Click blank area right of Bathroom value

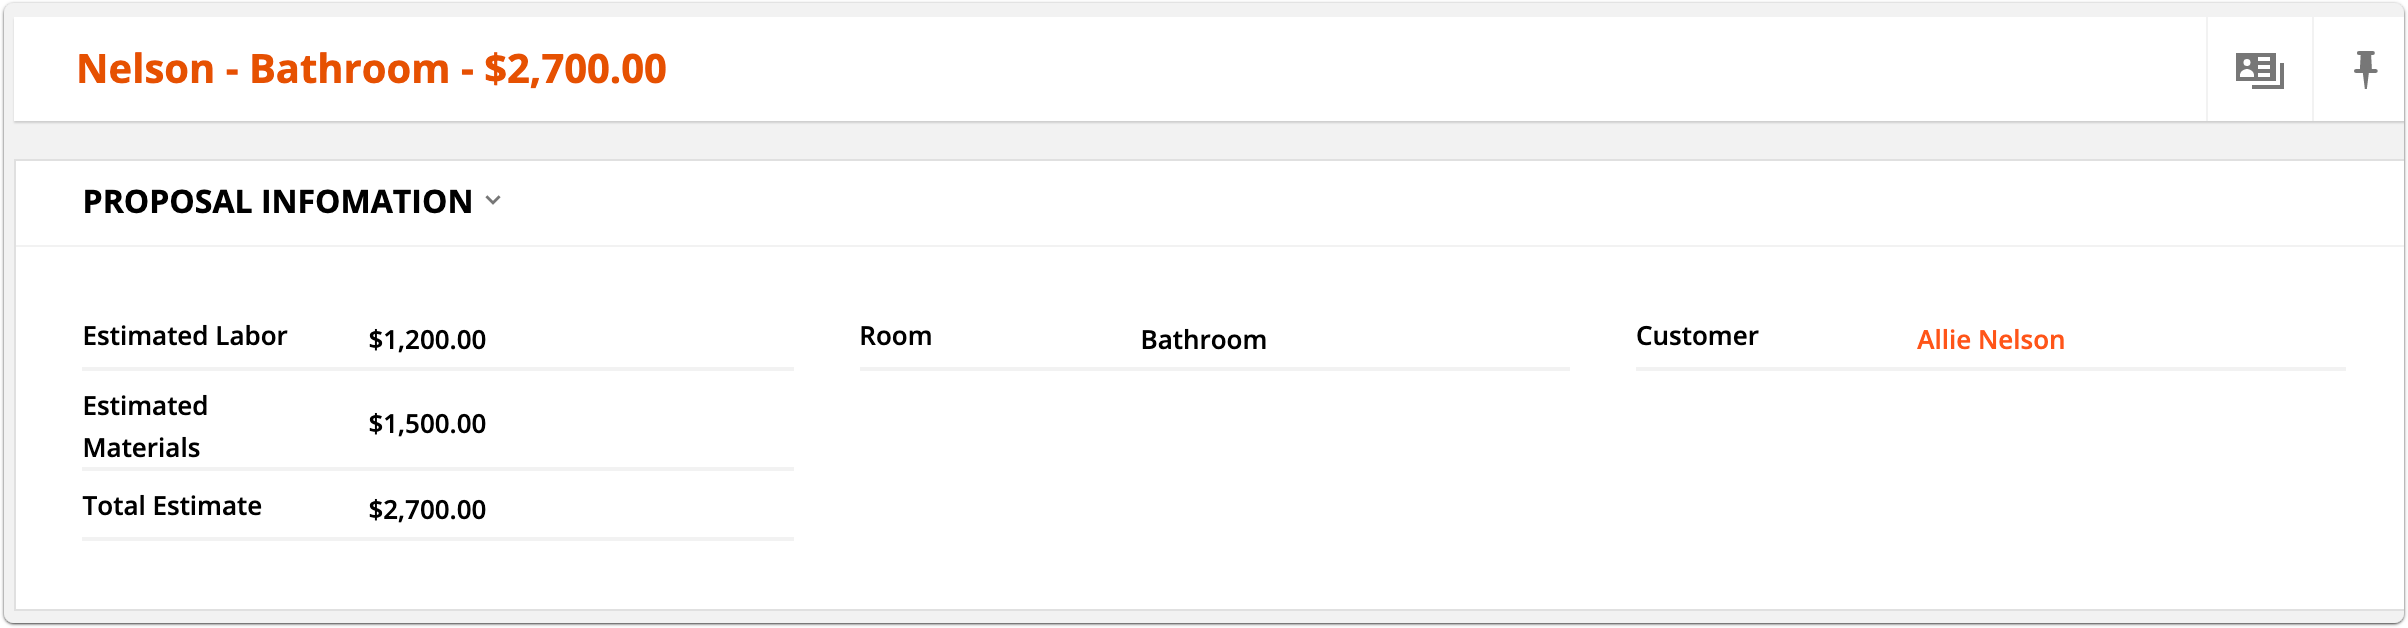tap(1420, 340)
